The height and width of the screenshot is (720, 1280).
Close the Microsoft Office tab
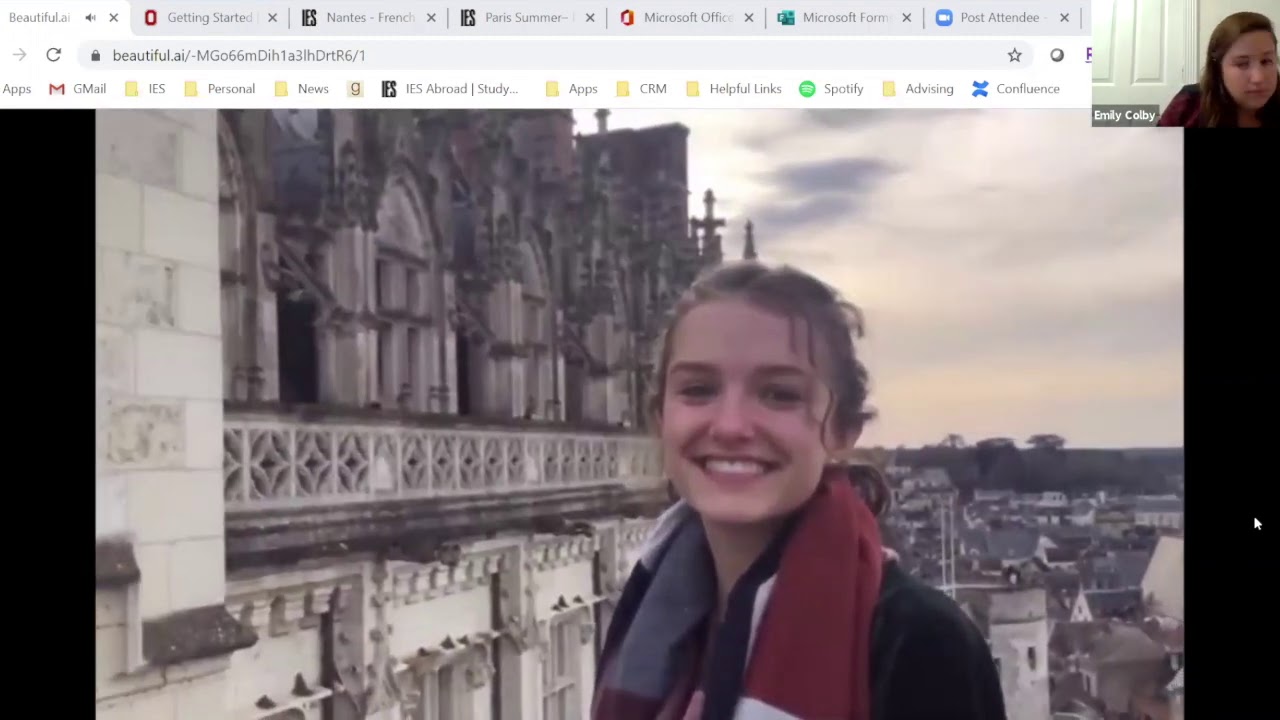(749, 18)
